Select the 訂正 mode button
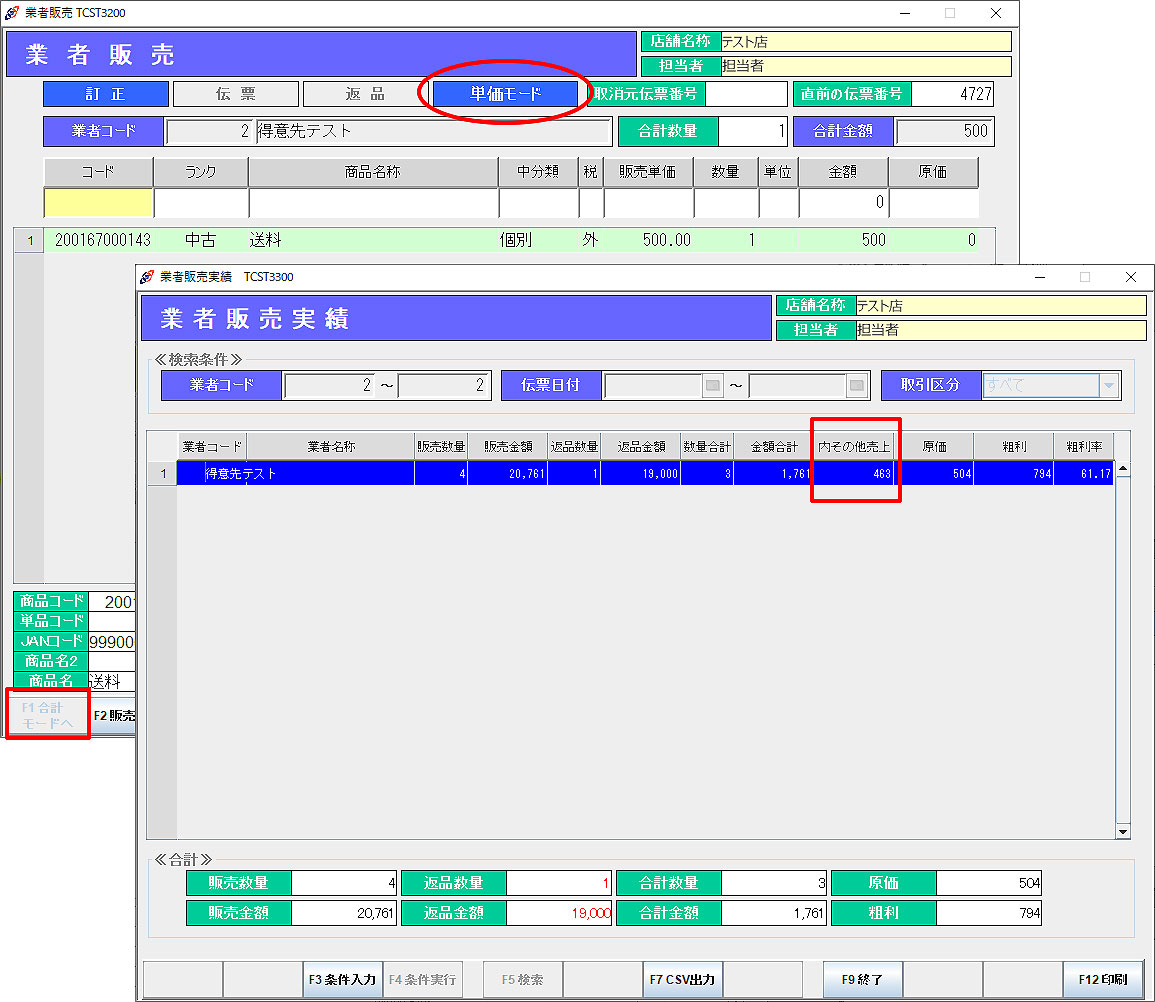The image size is (1155, 1002). pos(105,94)
